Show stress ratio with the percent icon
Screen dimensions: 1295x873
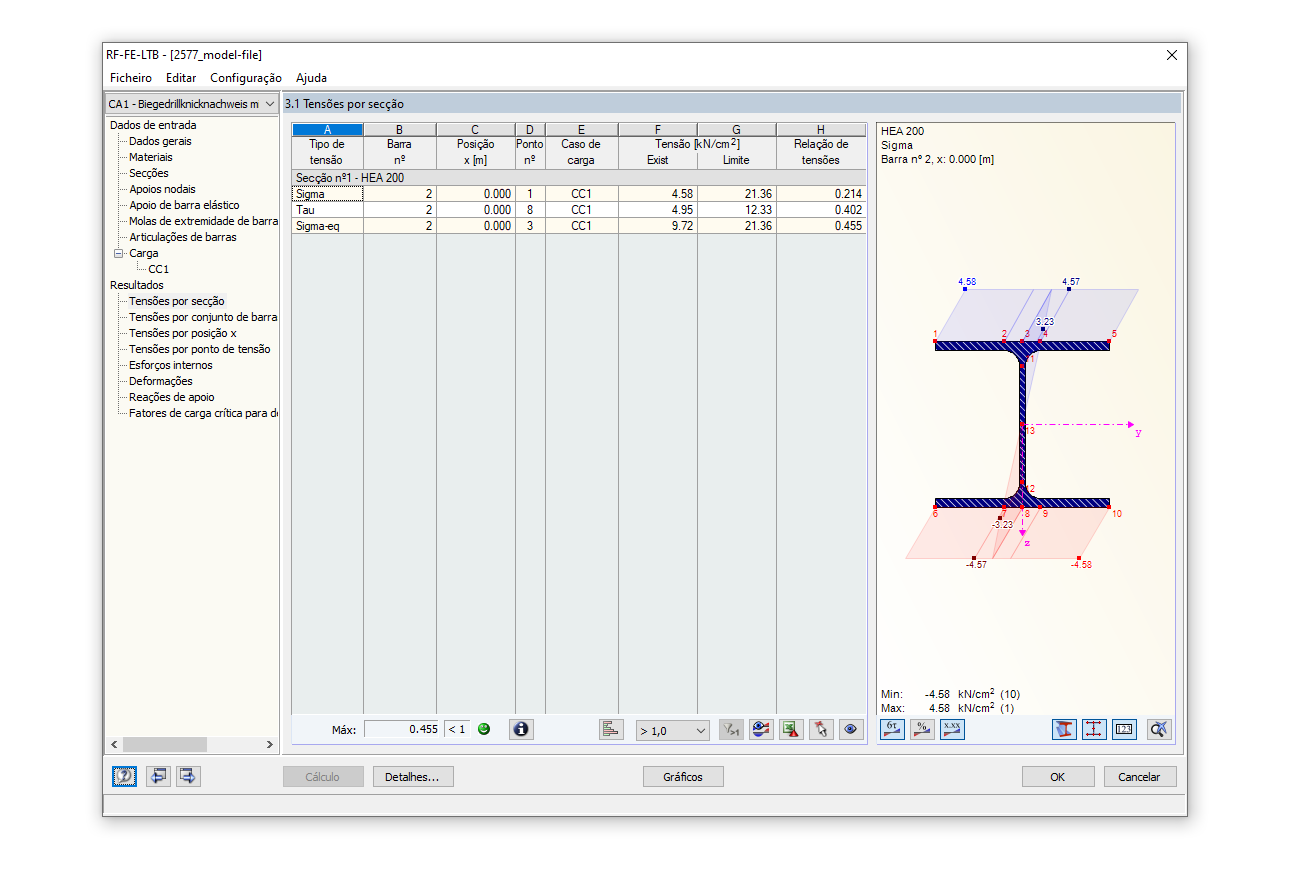tap(922, 729)
